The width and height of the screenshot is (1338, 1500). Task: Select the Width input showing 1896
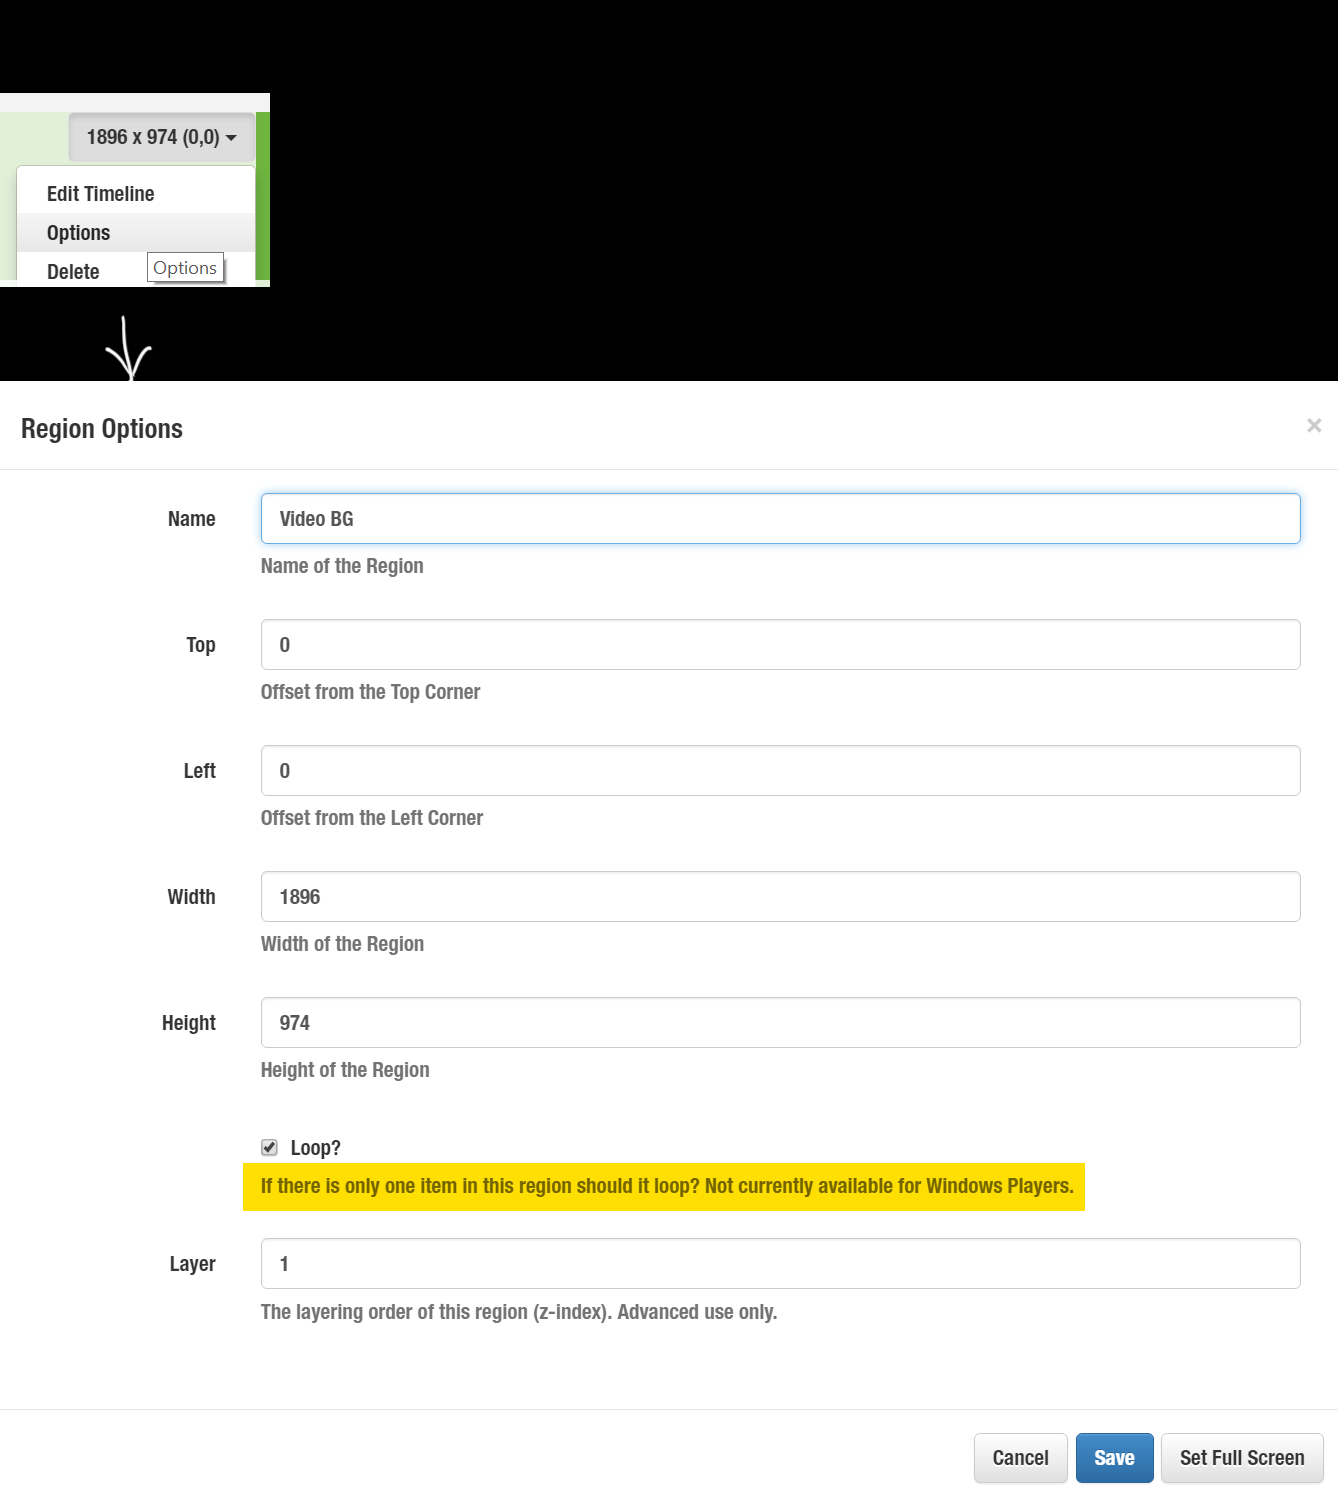pyautogui.click(x=780, y=897)
